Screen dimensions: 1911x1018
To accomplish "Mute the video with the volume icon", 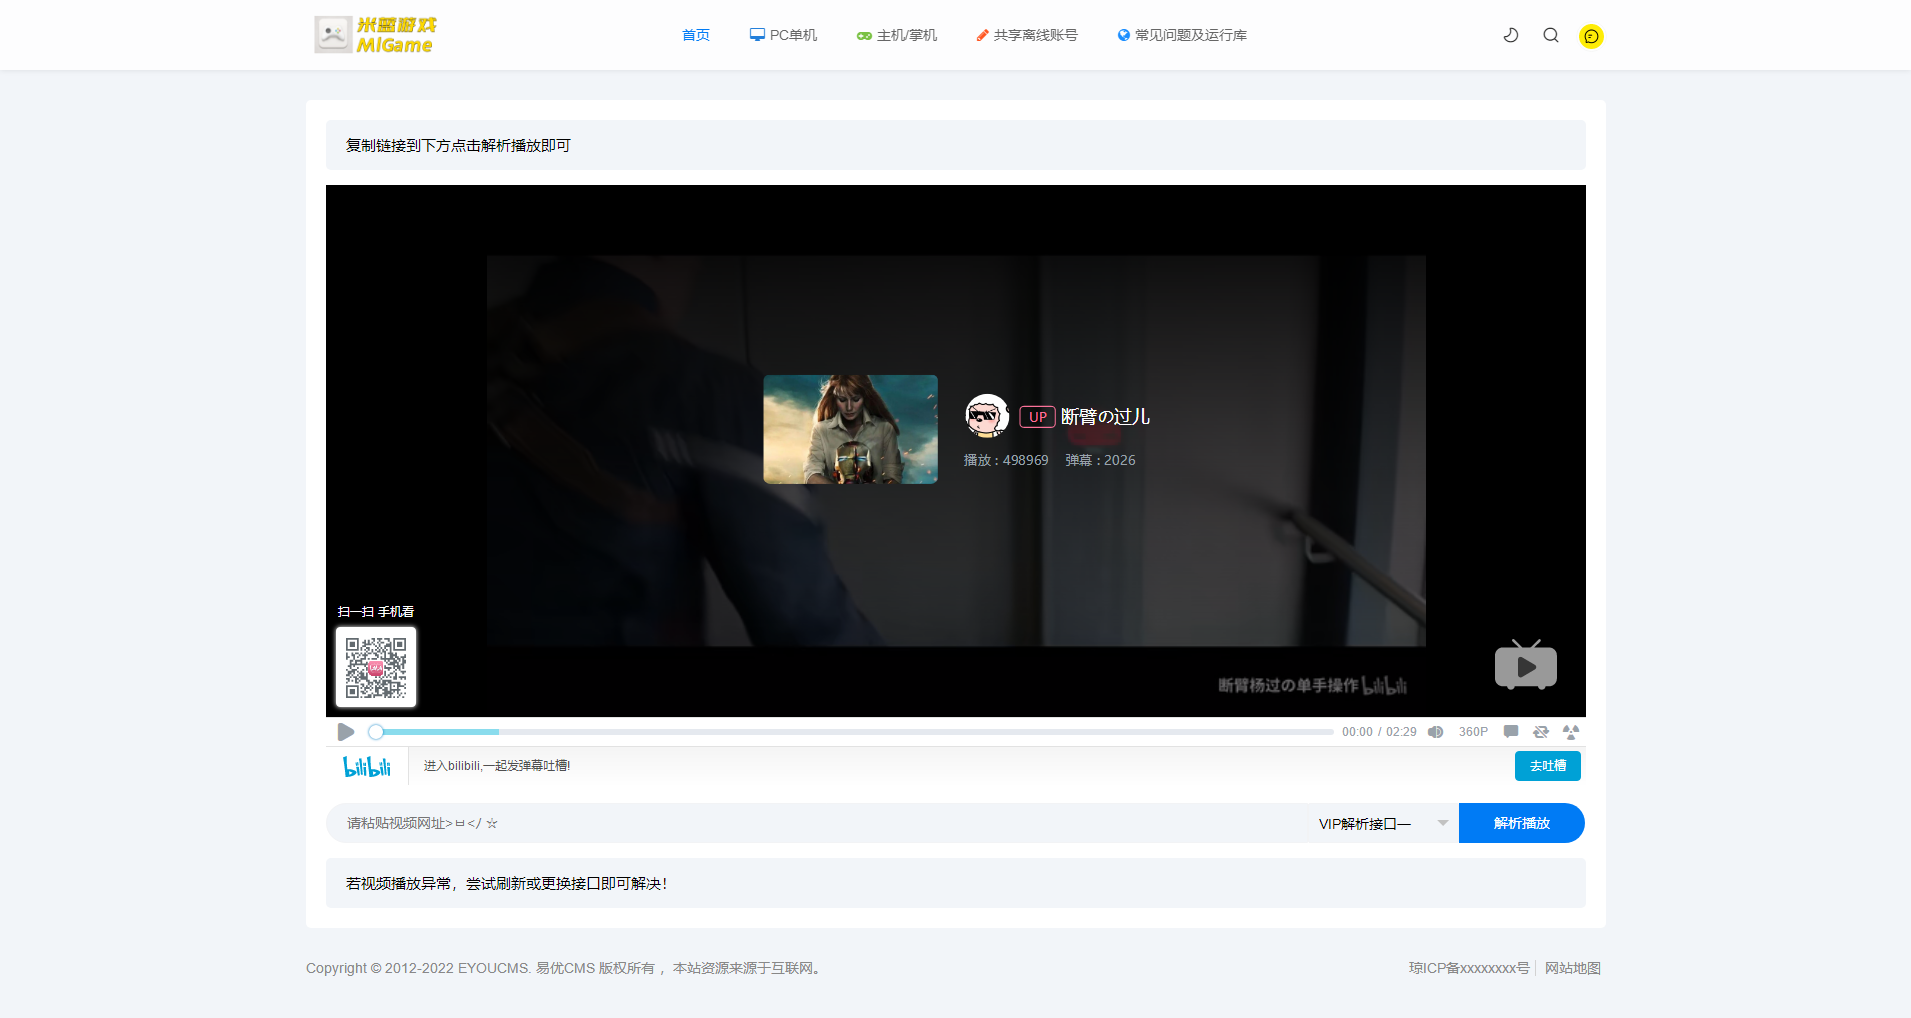I will point(1436,732).
